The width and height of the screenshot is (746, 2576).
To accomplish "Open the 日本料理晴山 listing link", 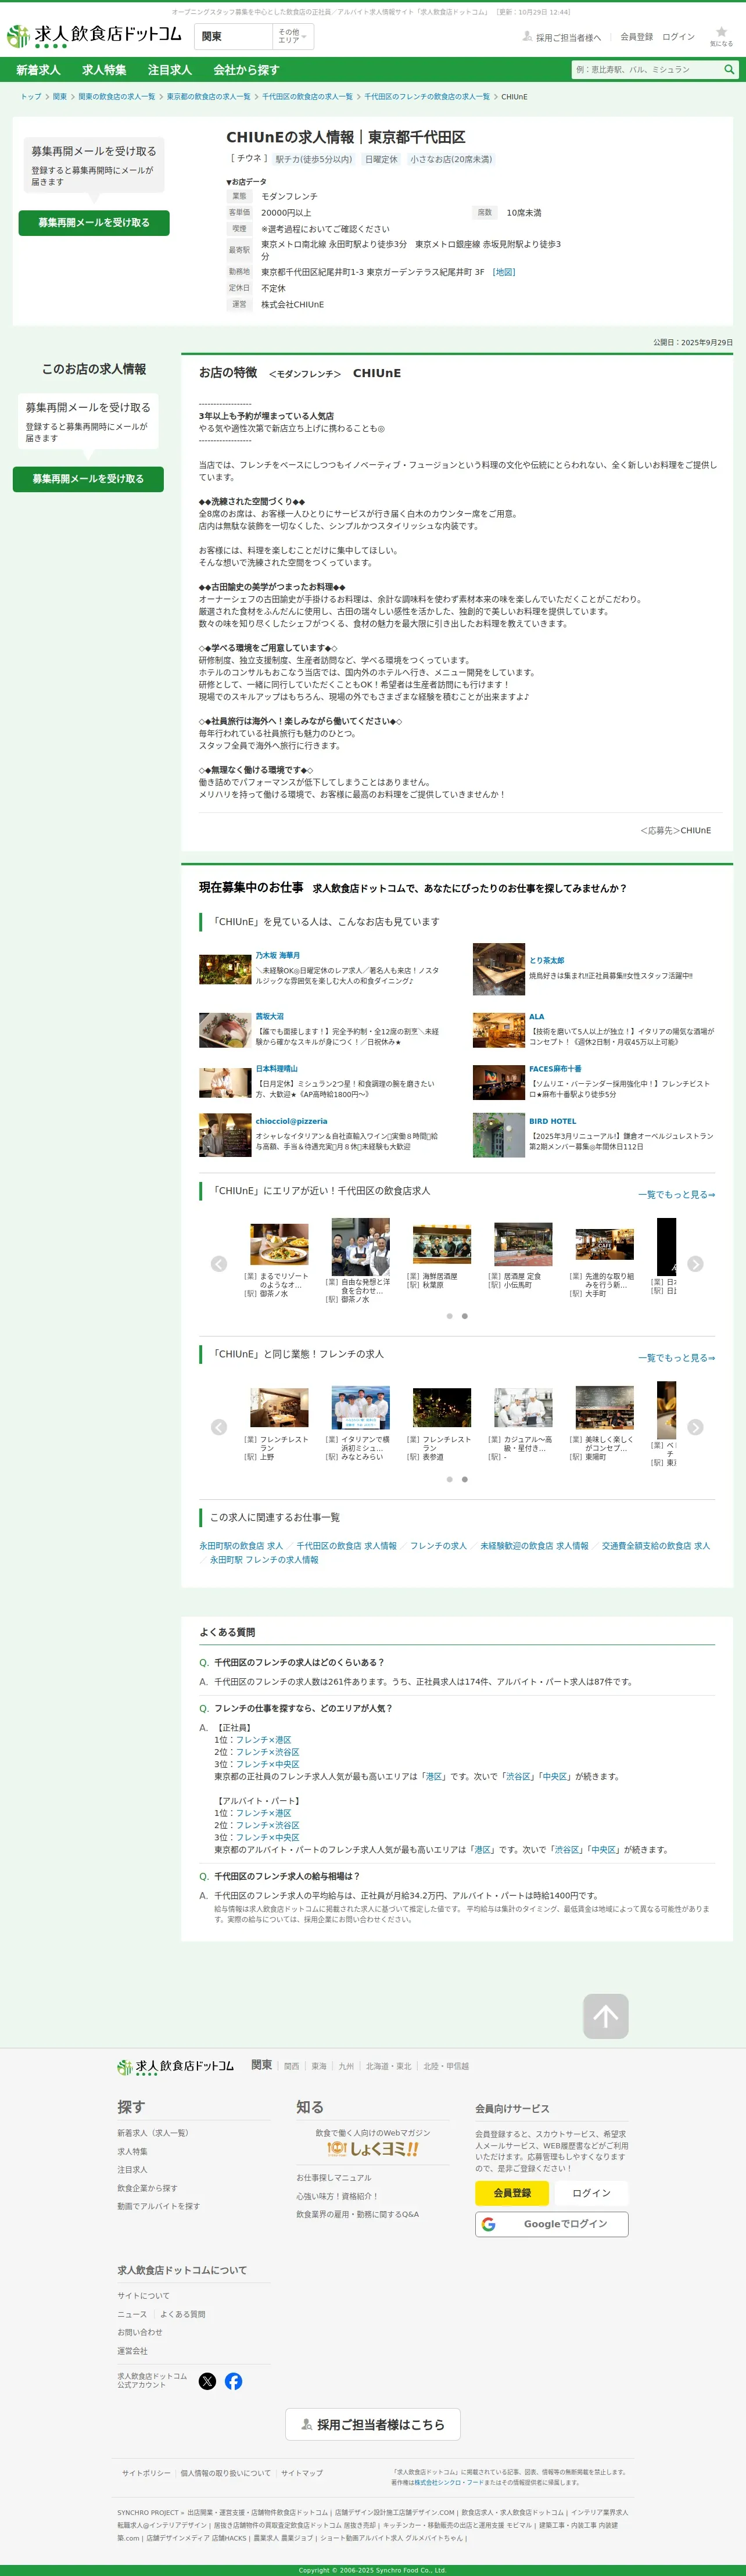I will coord(276,1069).
